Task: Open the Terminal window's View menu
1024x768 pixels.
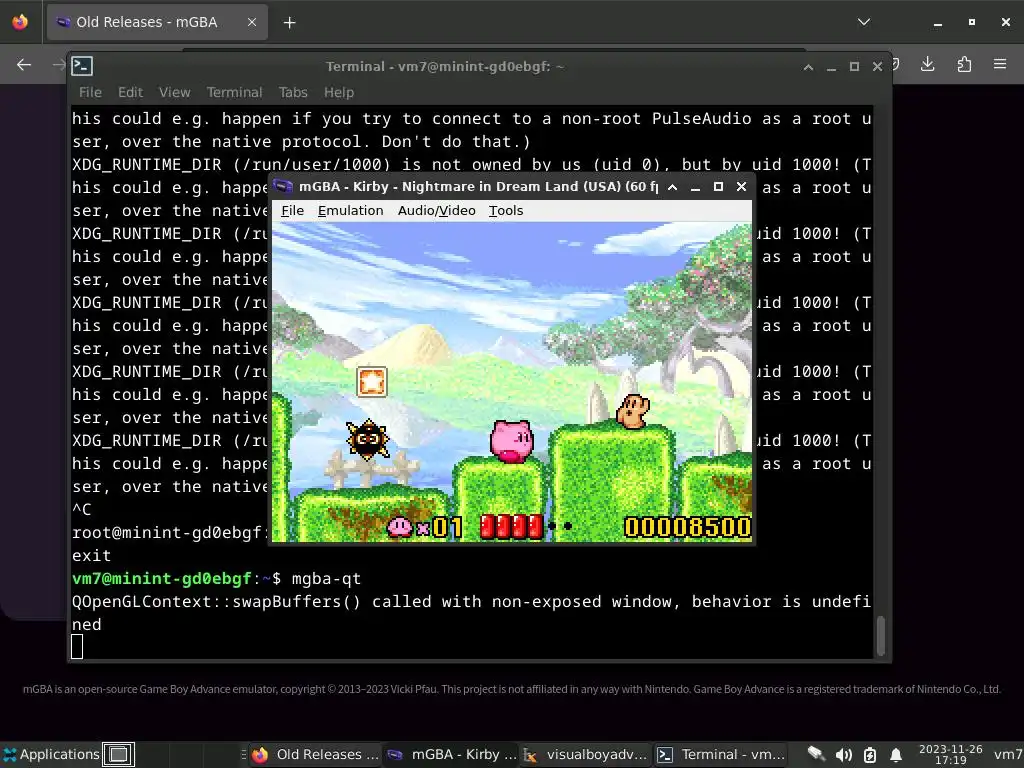Action: 174,92
